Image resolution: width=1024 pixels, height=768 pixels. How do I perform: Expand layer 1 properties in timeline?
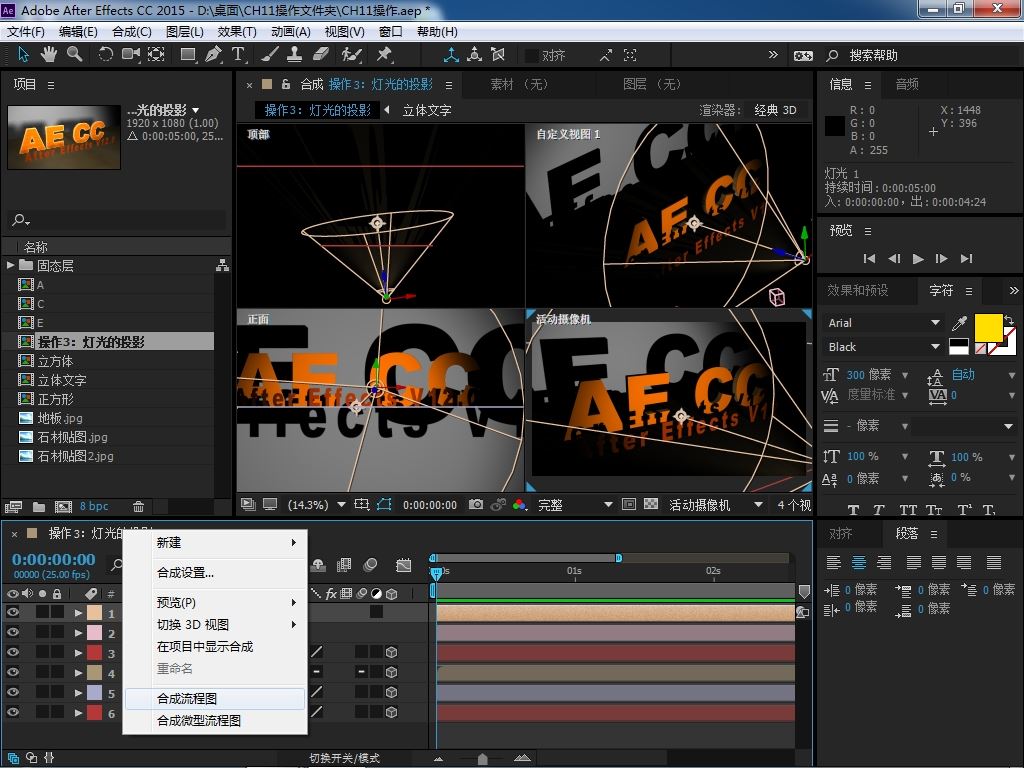tap(78, 613)
